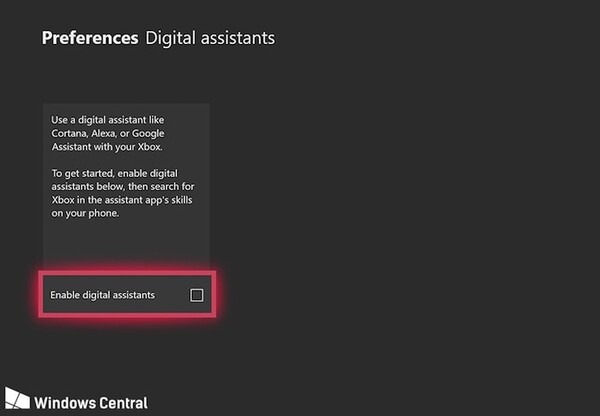
Task: Click the empty space between paragraph and checkbox row
Action: click(125, 245)
